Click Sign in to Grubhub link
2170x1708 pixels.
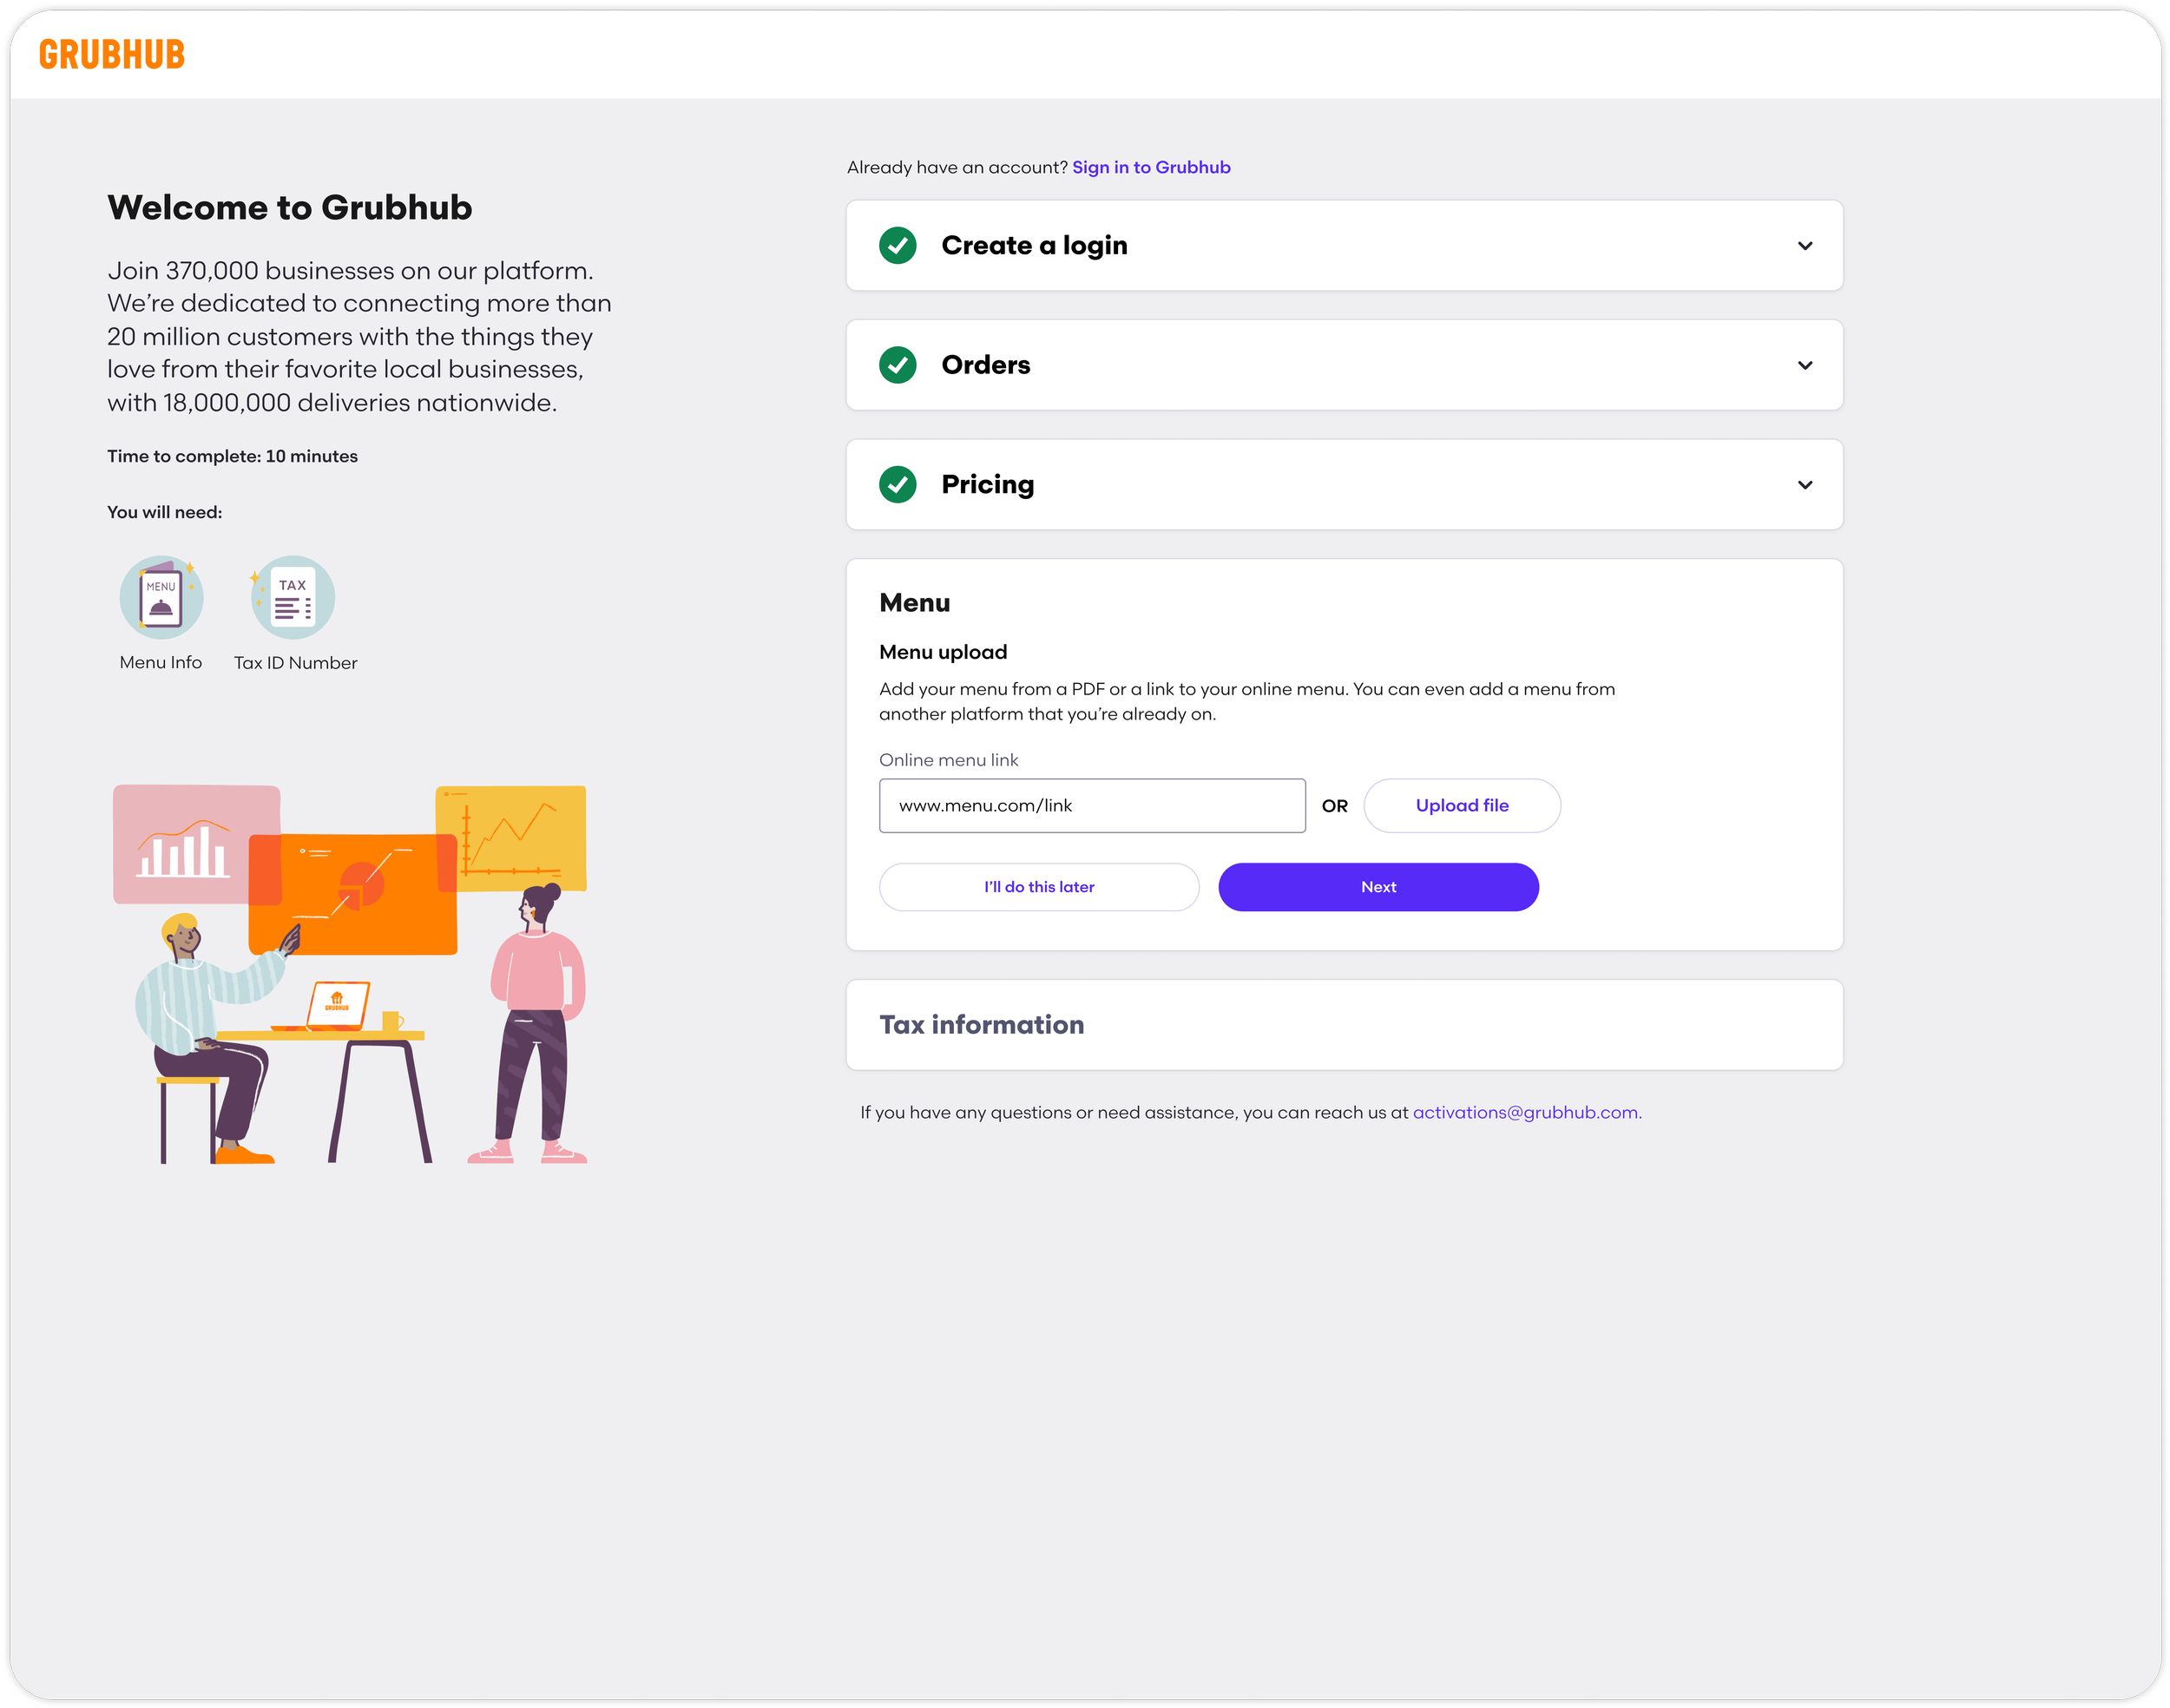coord(1151,167)
